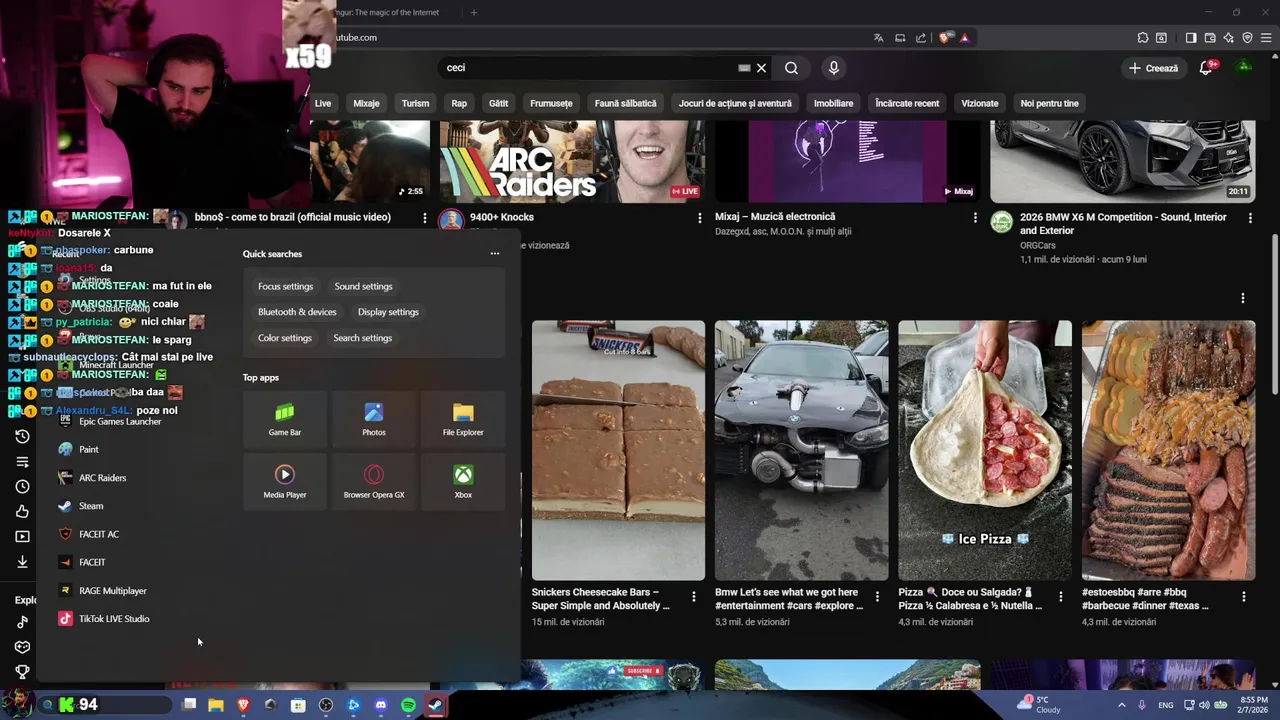This screenshot has height=720, width=1280.
Task: Open the YouTube sidebar Watch later clock
Action: click(x=22, y=487)
